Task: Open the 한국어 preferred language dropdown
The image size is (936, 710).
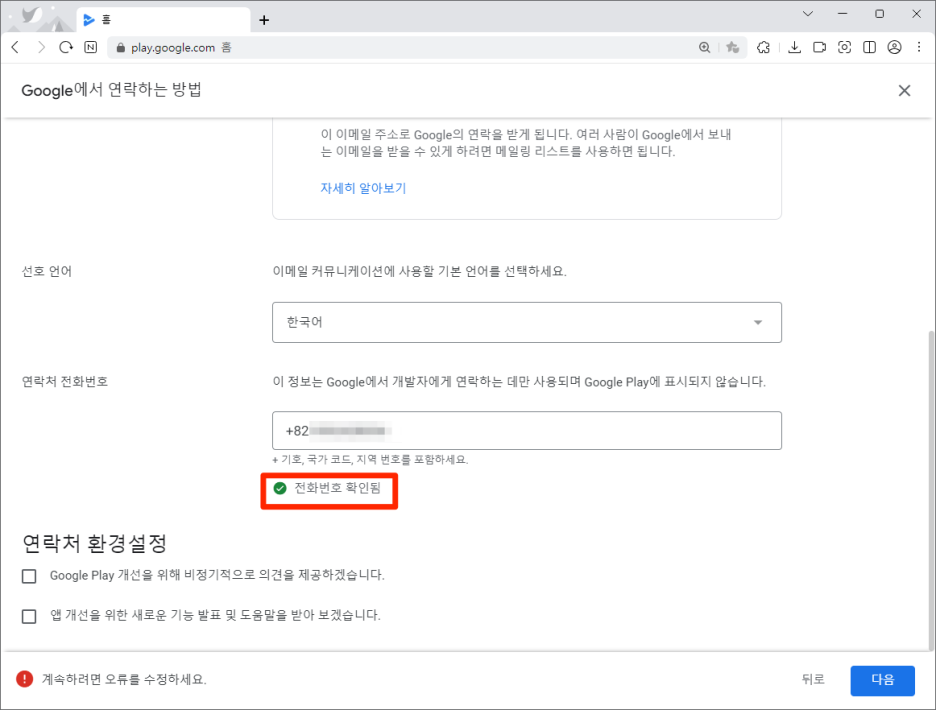Action: tap(526, 322)
